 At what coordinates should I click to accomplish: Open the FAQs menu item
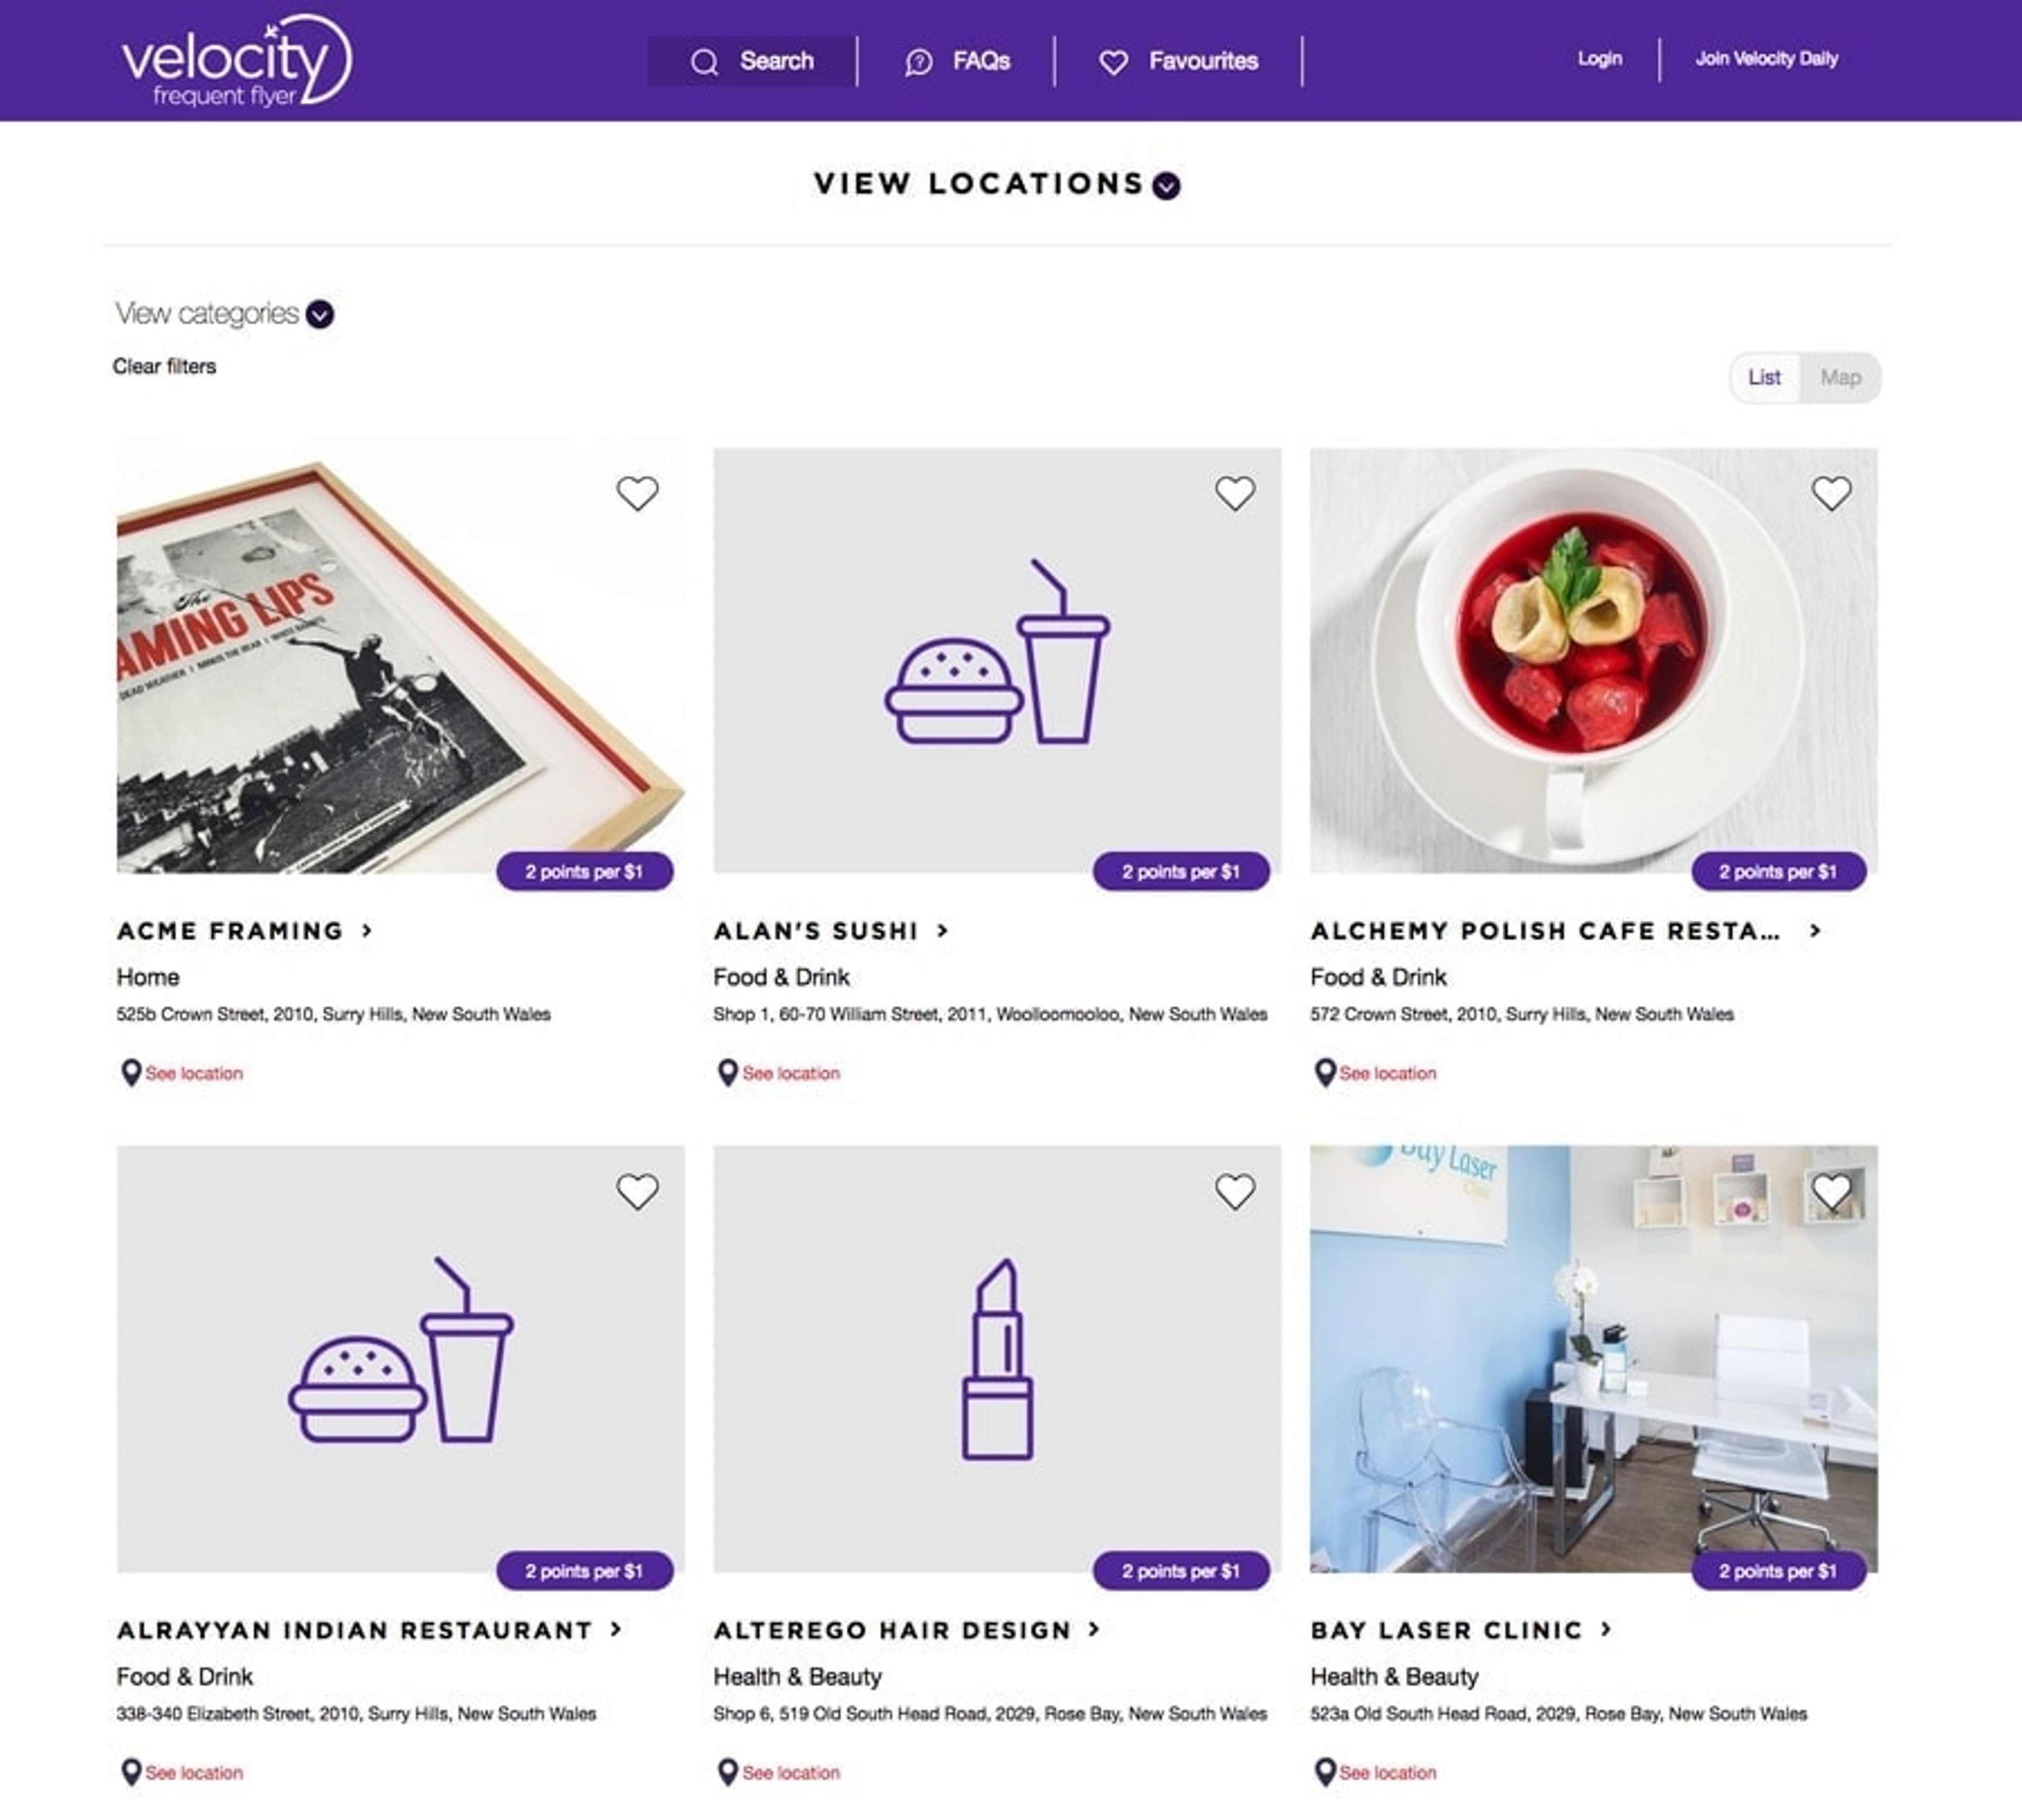coord(958,62)
